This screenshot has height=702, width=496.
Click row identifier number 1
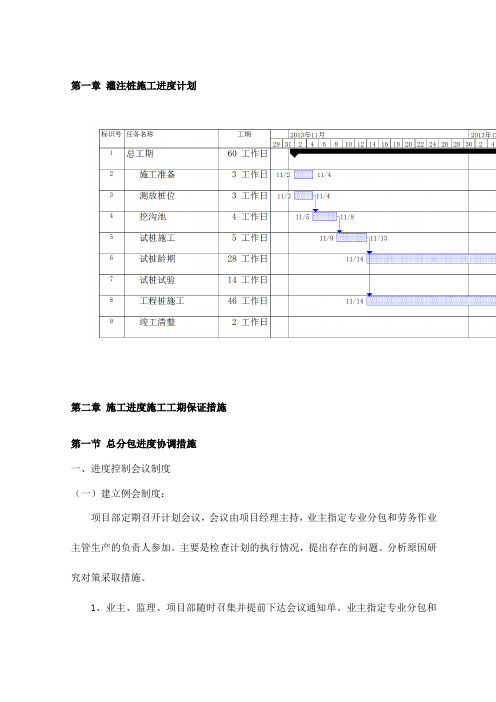coord(111,153)
